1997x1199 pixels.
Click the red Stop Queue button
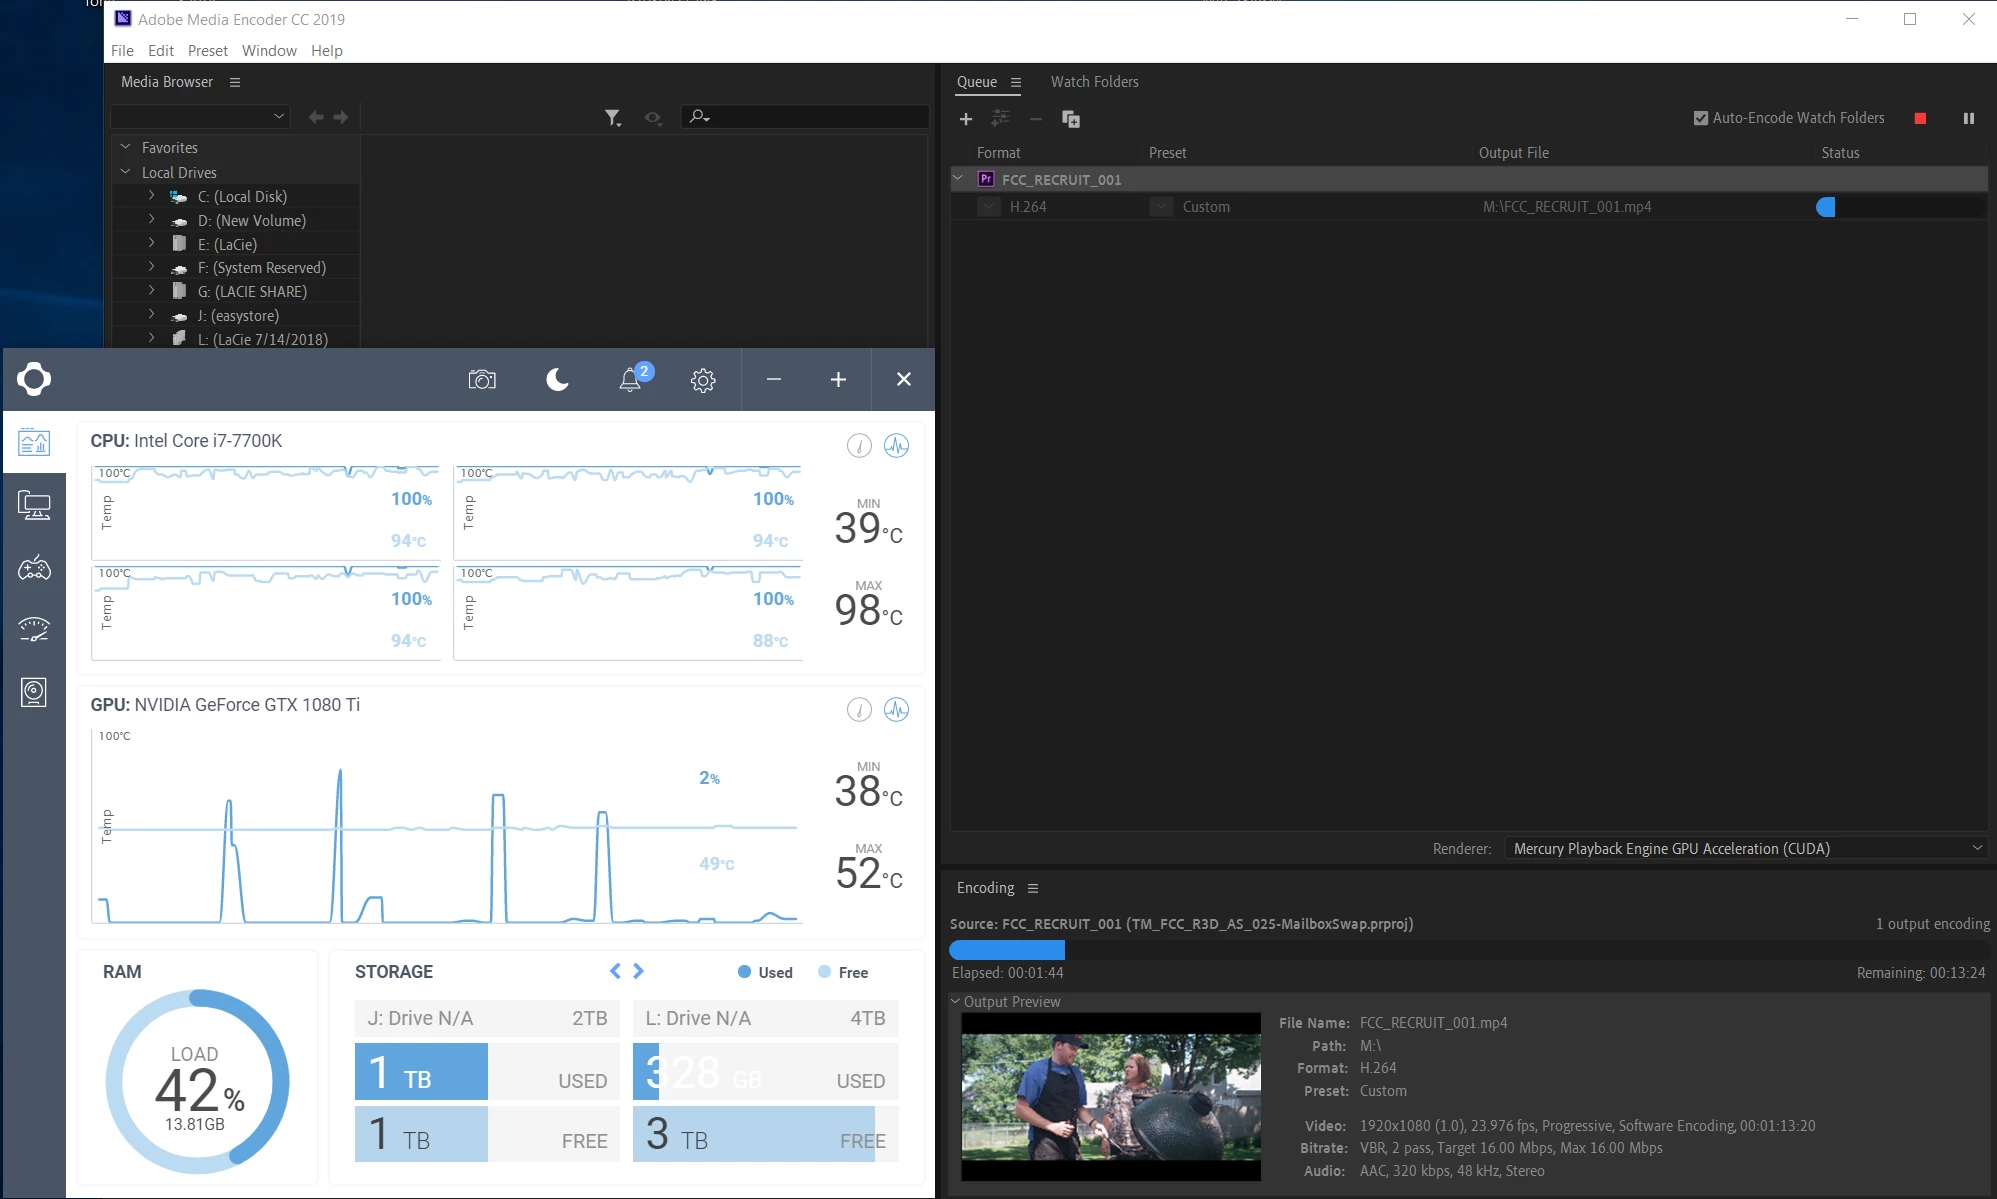pos(1920,118)
